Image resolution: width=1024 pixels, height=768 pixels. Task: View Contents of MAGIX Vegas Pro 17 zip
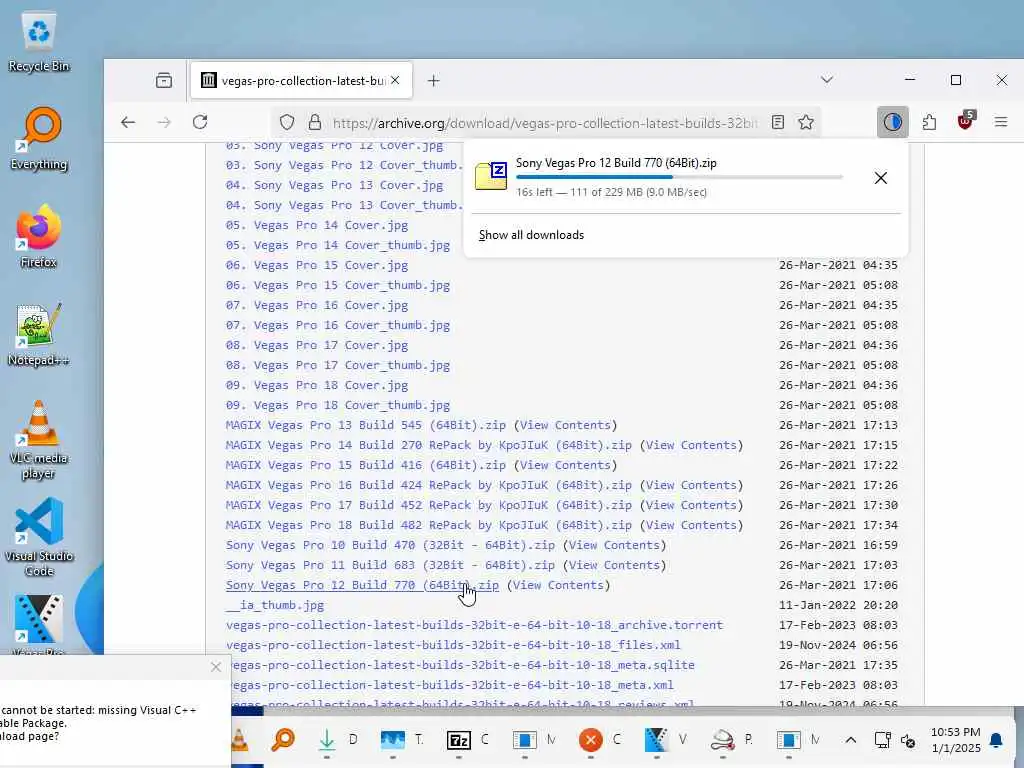tap(691, 505)
